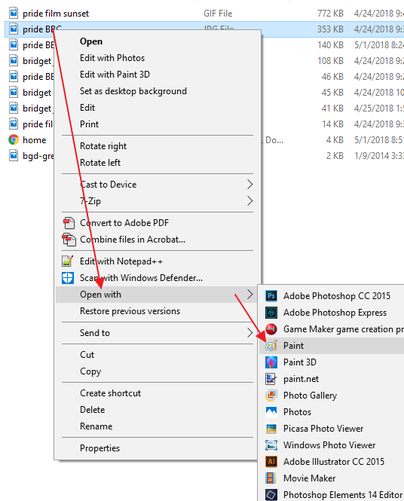Choose Convert to Adobe PDF
This screenshot has width=404, height=501.
(x=124, y=223)
